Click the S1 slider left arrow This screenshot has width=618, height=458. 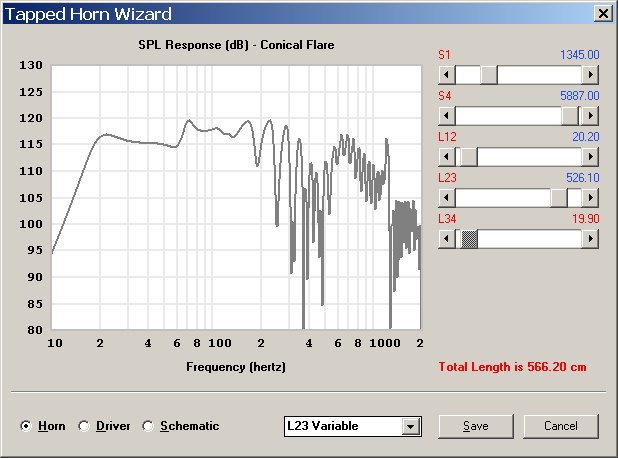pos(447,74)
